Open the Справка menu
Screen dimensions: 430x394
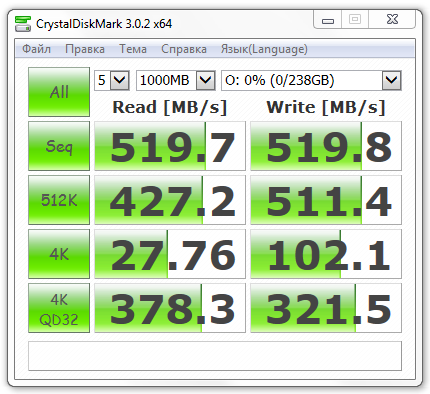(x=184, y=49)
